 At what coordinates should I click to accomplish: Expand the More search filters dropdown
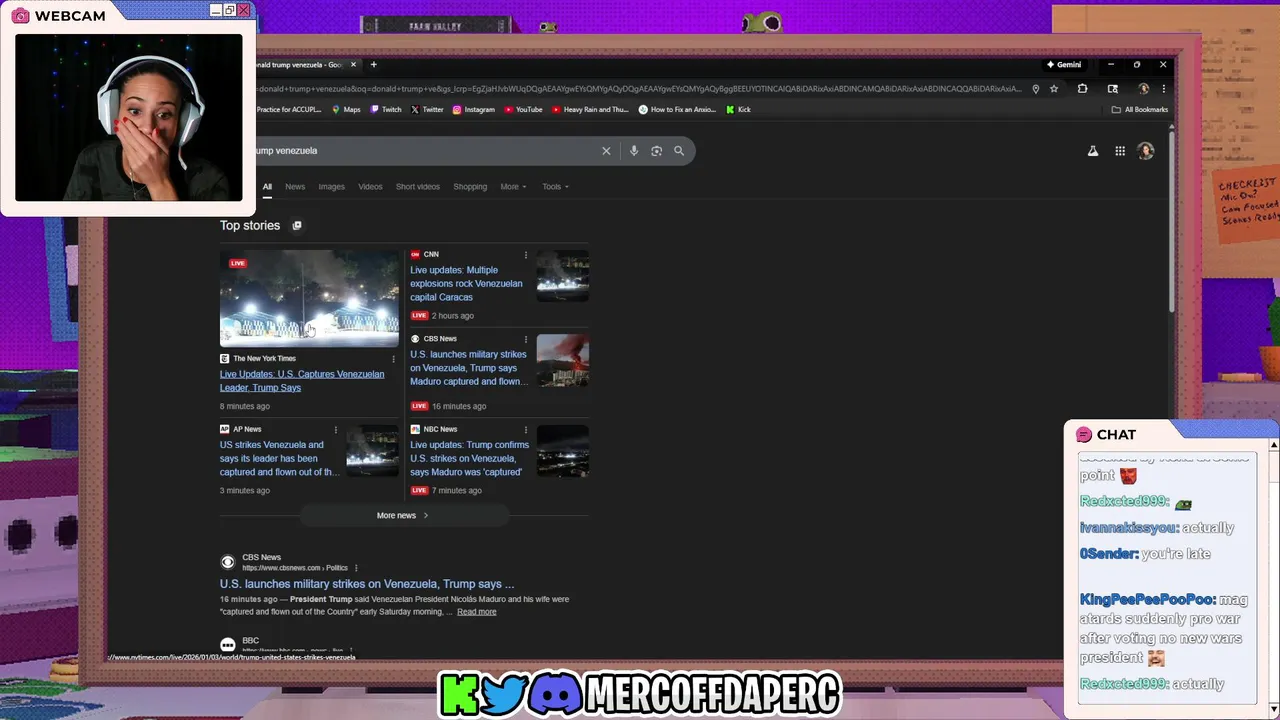[513, 187]
